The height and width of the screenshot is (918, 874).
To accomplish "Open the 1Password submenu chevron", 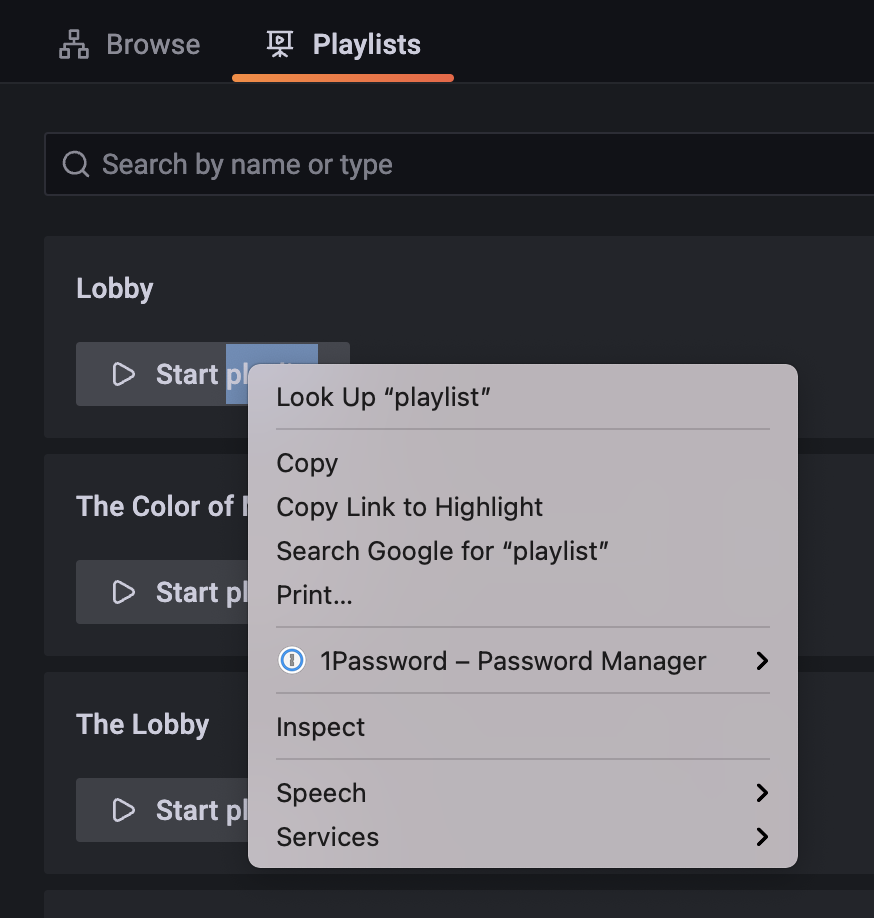I will (x=762, y=661).
